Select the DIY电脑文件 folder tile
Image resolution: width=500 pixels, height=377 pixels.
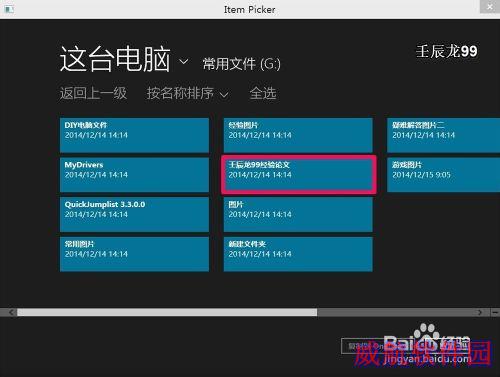[x=134, y=135]
